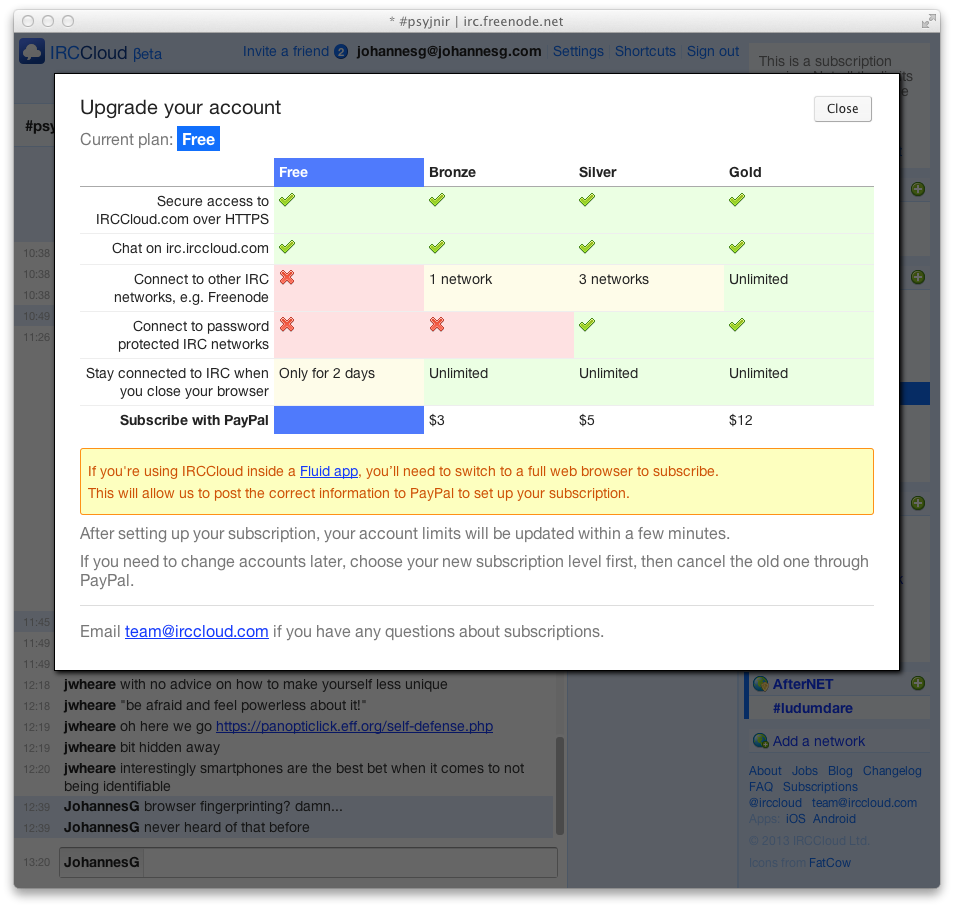Open the Jobs footer link
Image resolution: width=954 pixels, height=908 pixels.
(x=805, y=770)
